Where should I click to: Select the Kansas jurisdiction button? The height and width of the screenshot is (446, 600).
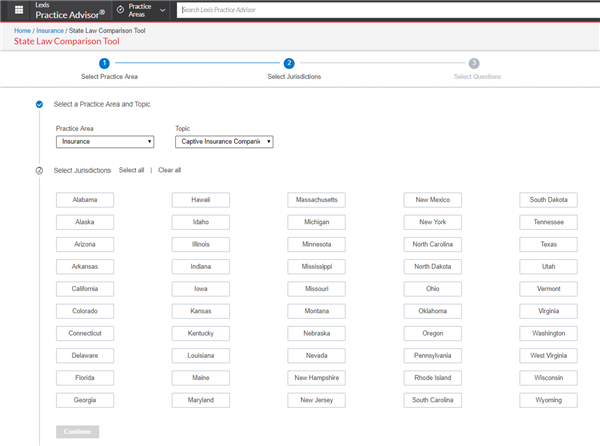[x=201, y=311]
